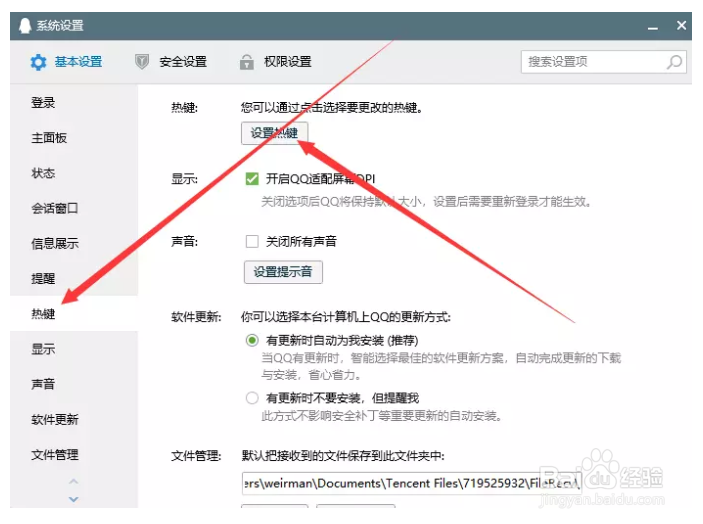Close the 系统设置 window
This screenshot has width=703, height=524.
[681, 26]
